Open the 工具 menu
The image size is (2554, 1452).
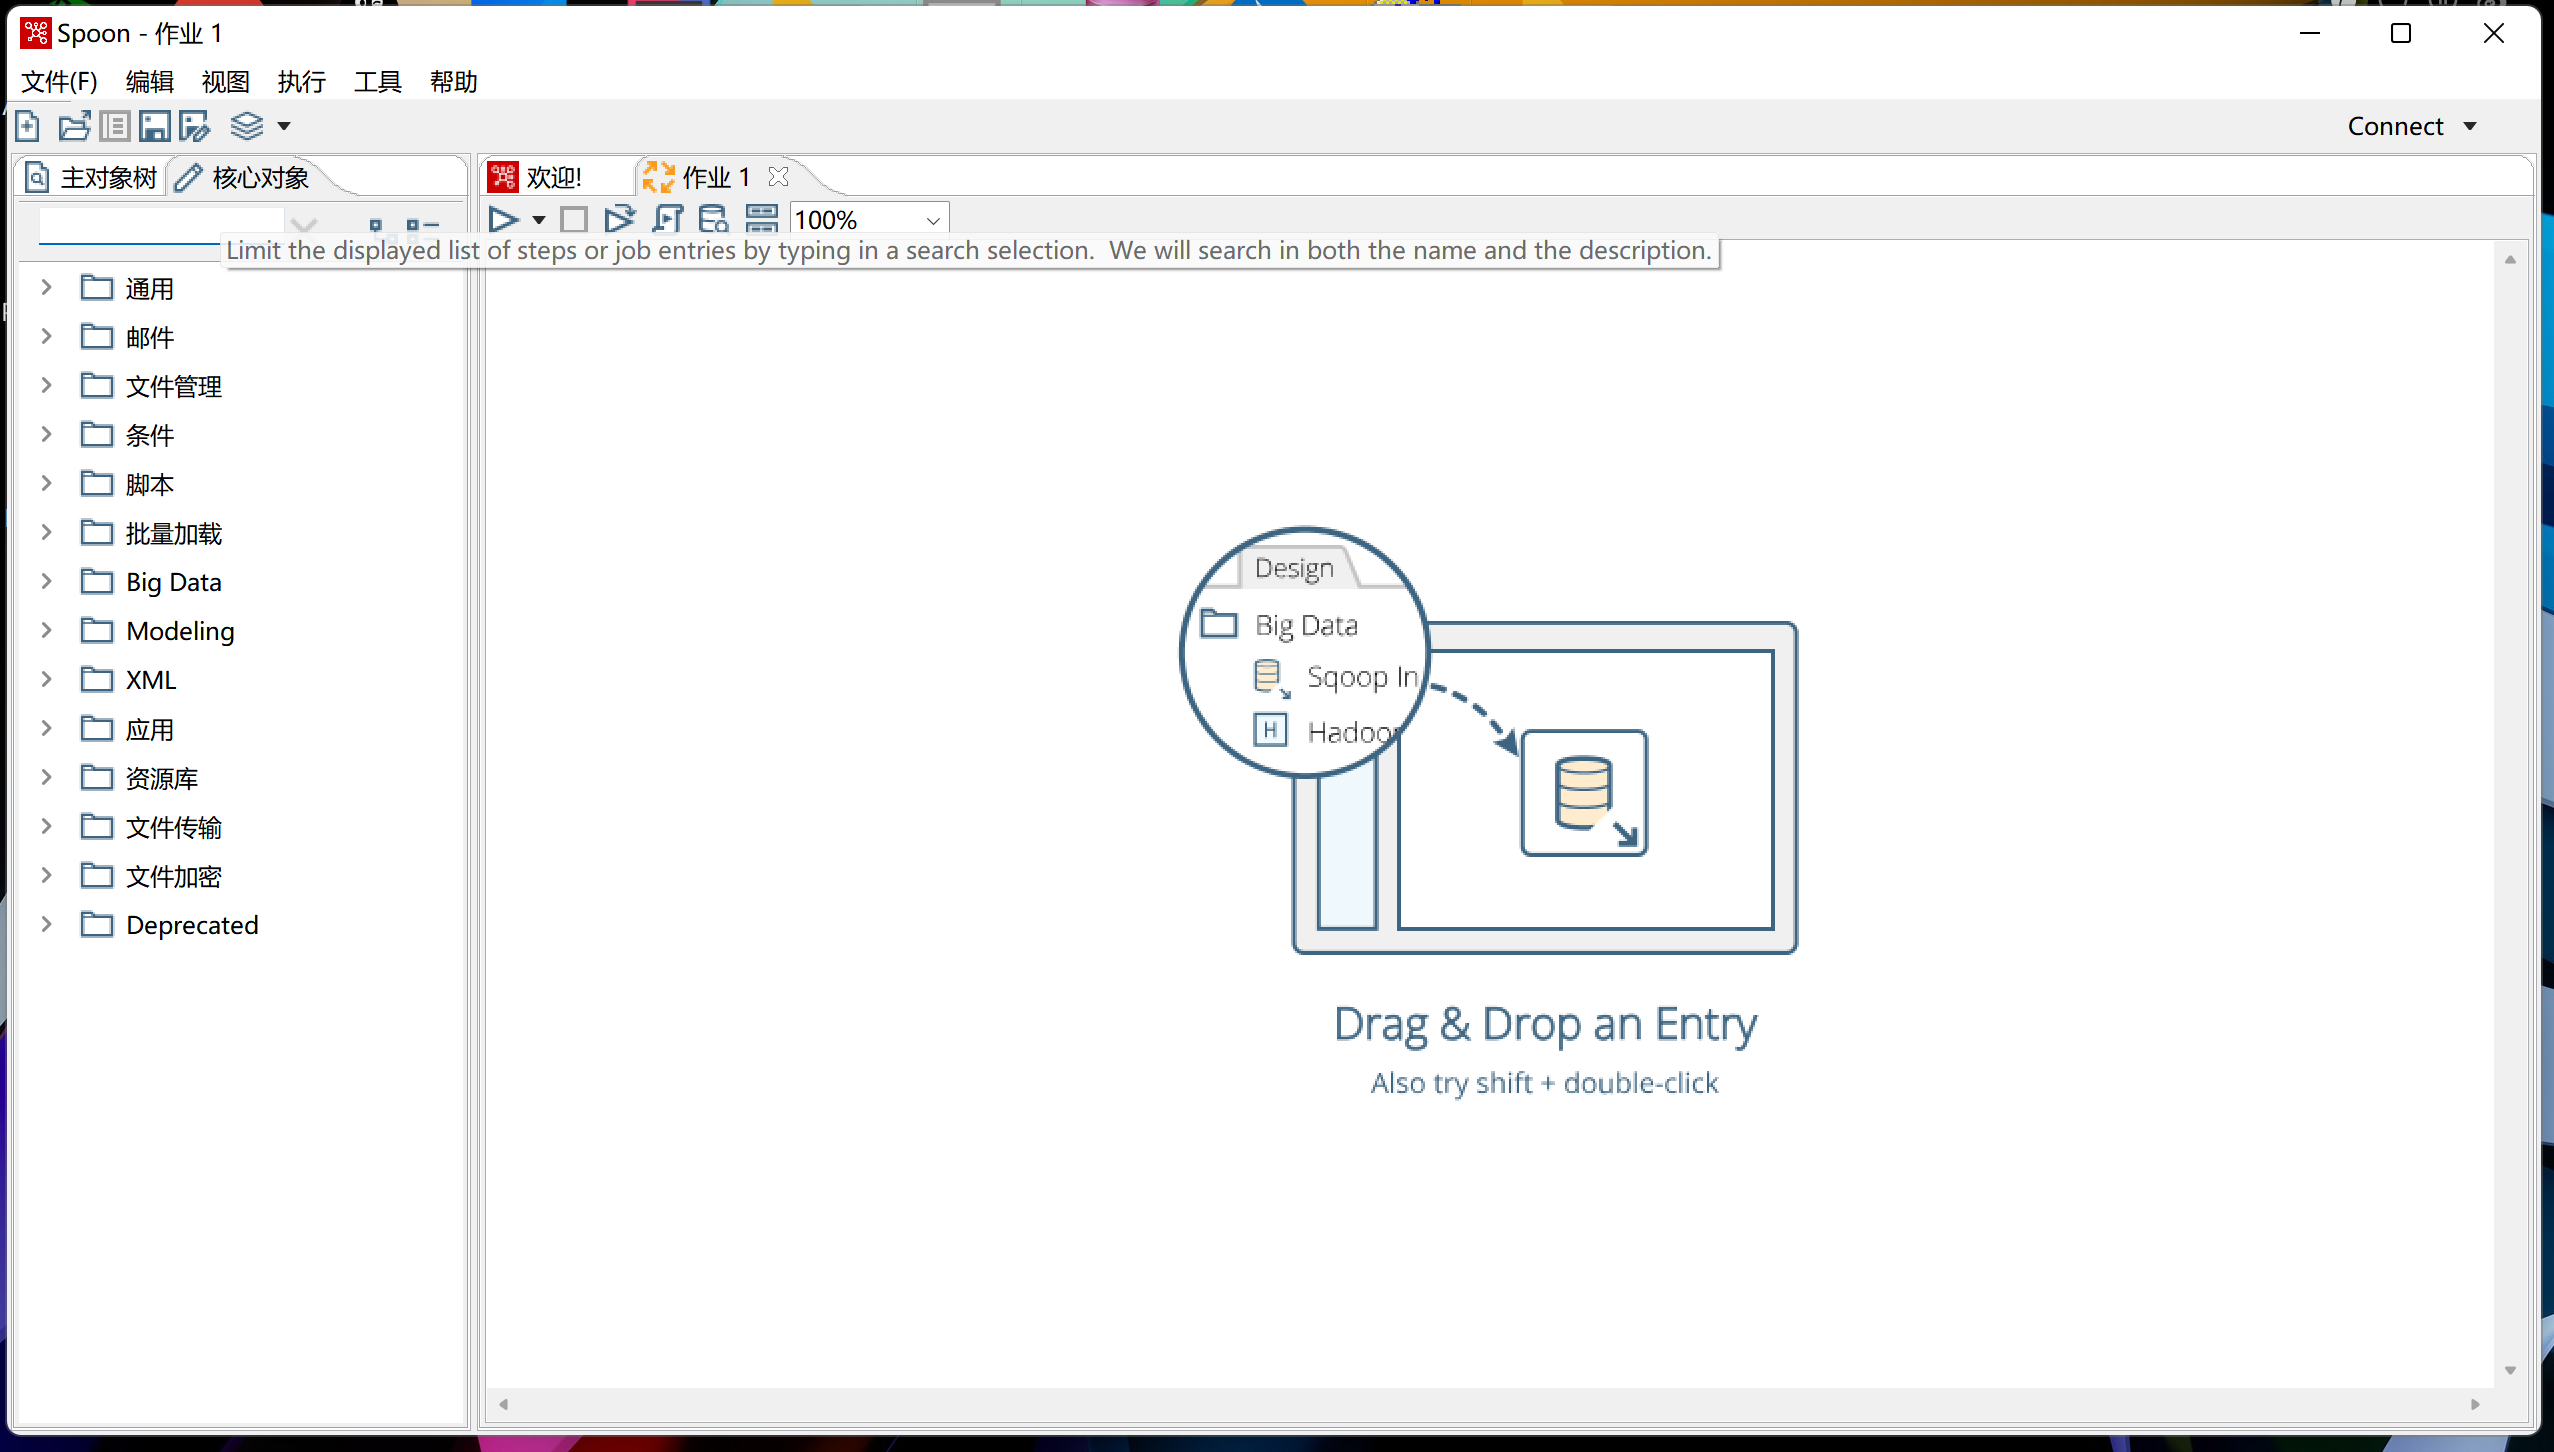378,82
